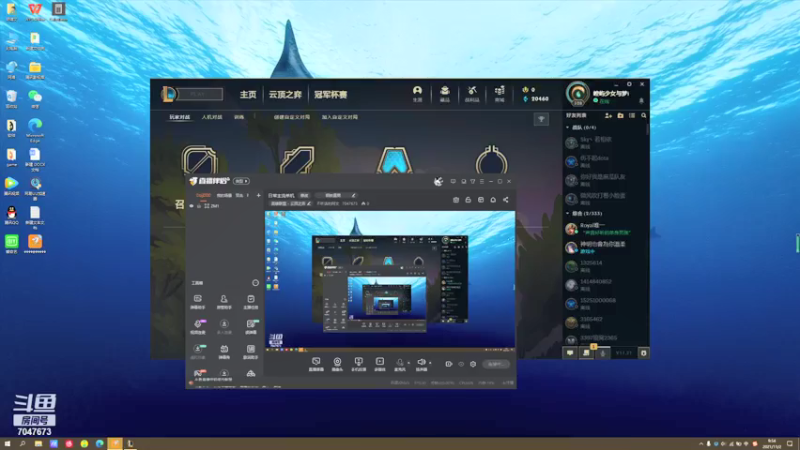Click 创建自定义对局 link
The image size is (800, 450).
[291, 117]
